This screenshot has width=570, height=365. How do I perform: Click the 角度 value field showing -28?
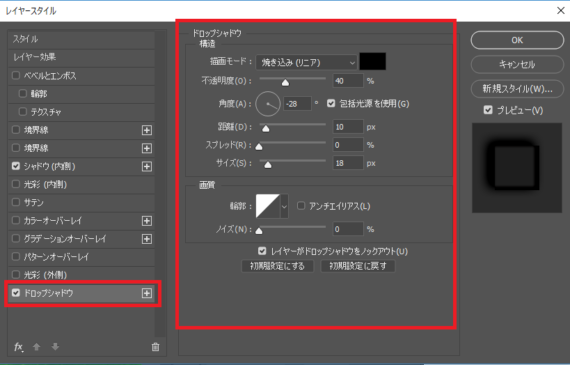tap(297, 104)
